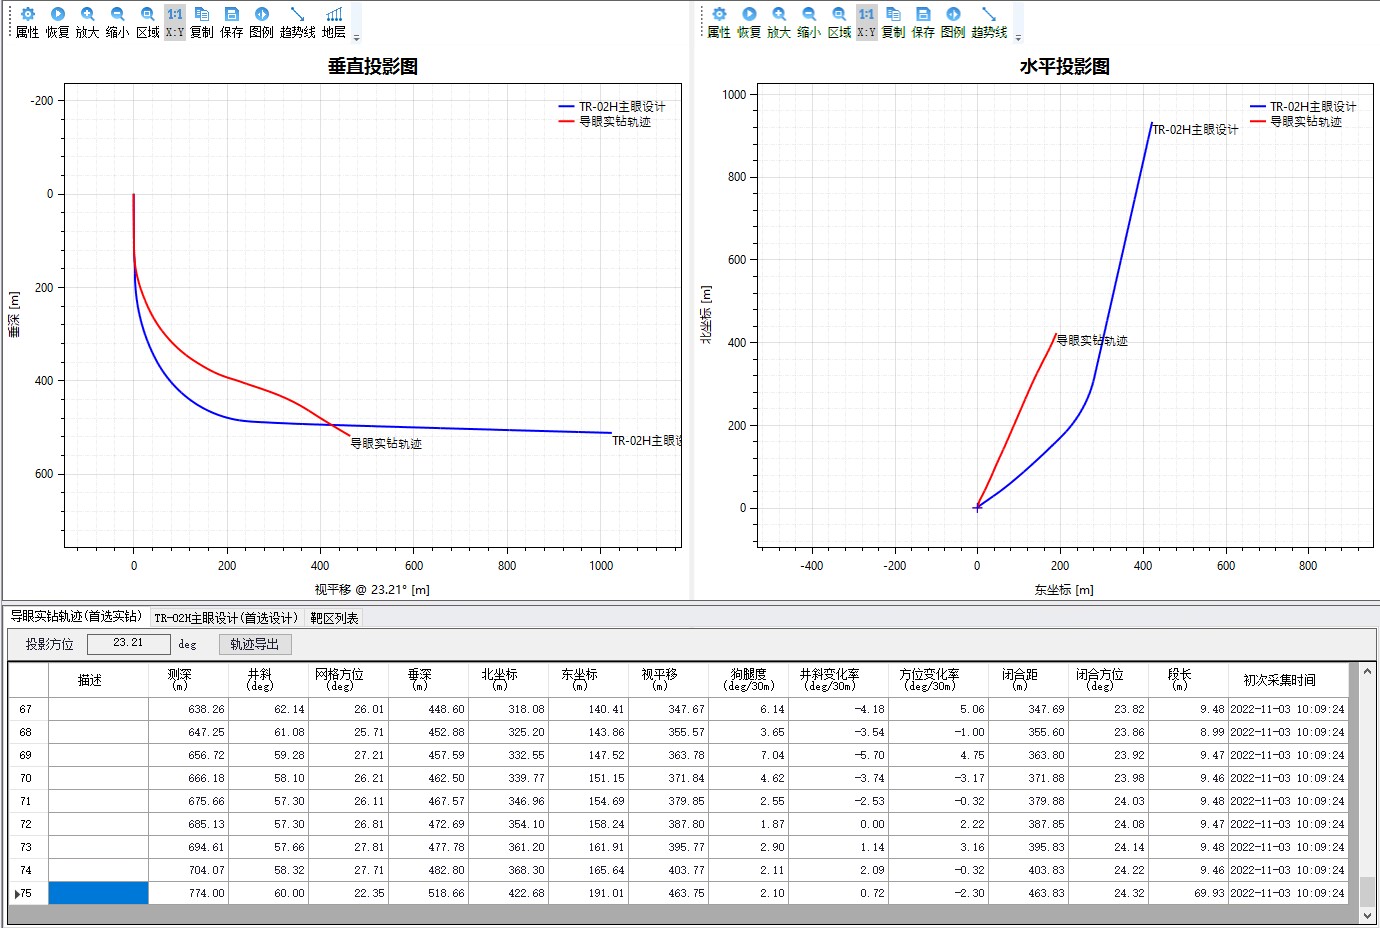Switch to the TR-02H主眼设计(首选设计) tab
Screen dimensions: 1380x928
pos(226,618)
